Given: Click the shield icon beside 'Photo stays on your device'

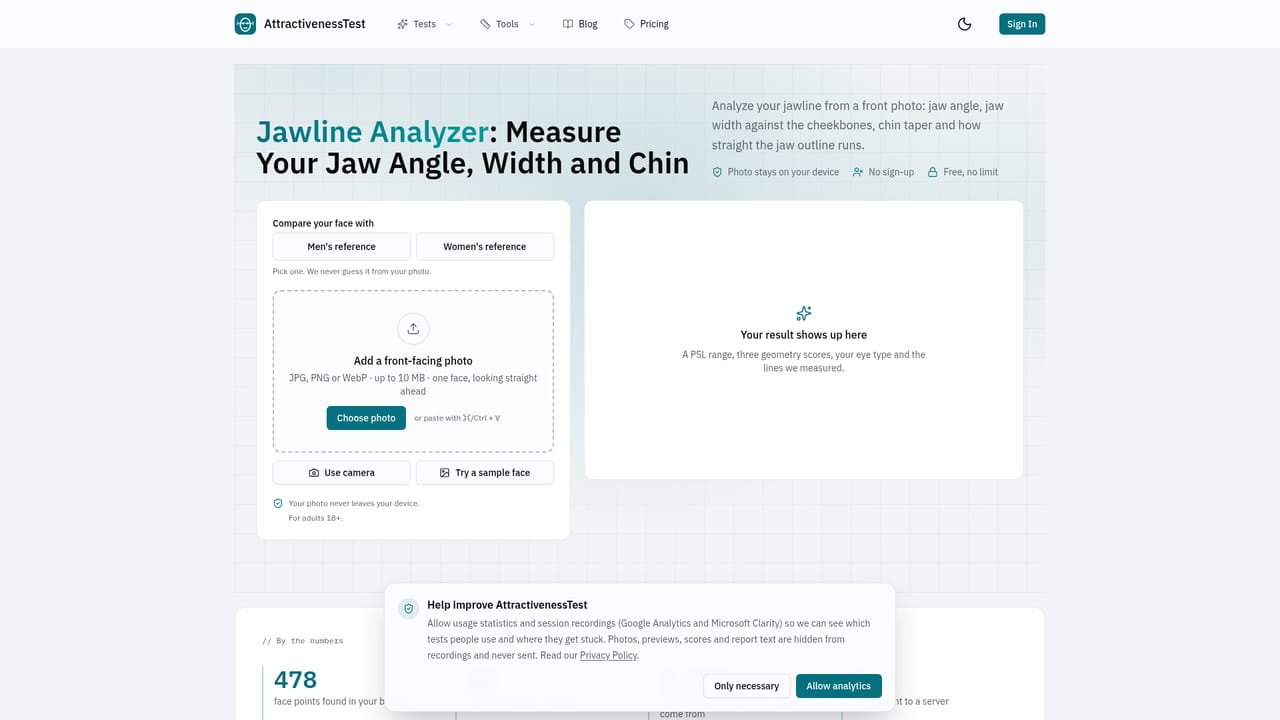Looking at the screenshot, I should click(x=717, y=172).
